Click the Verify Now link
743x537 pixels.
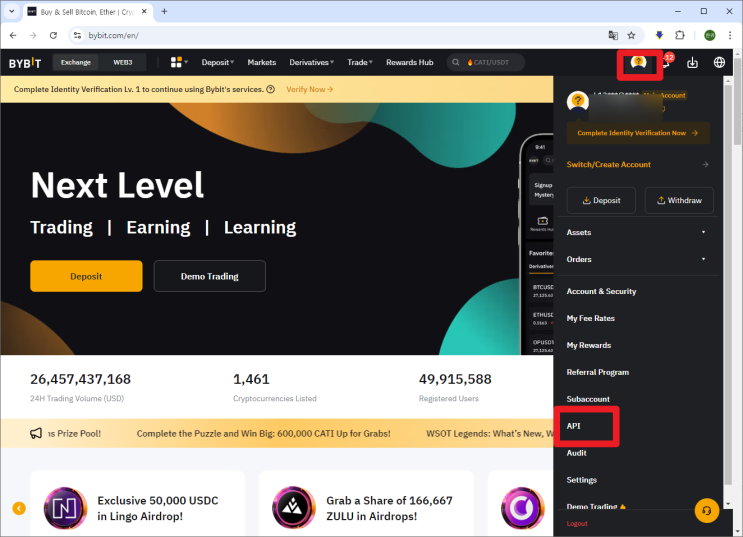click(x=309, y=89)
